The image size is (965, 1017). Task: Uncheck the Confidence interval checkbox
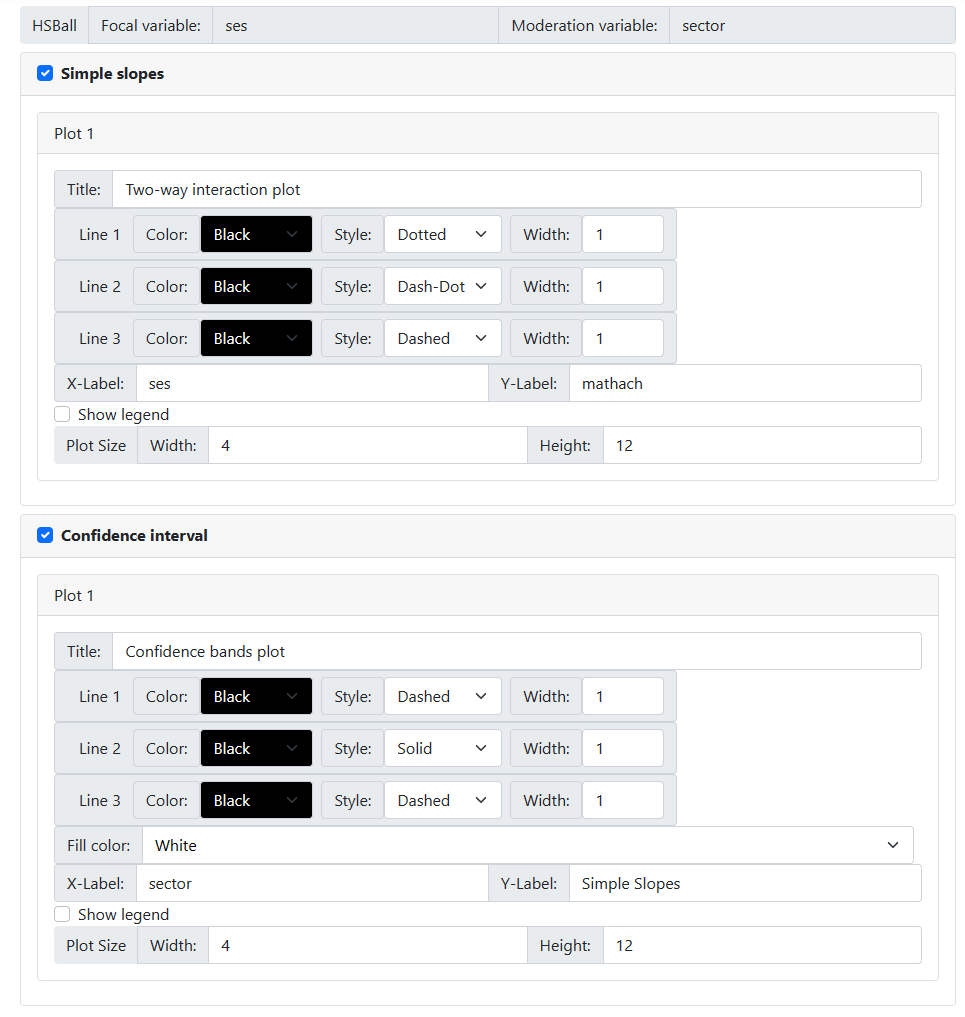click(x=45, y=536)
